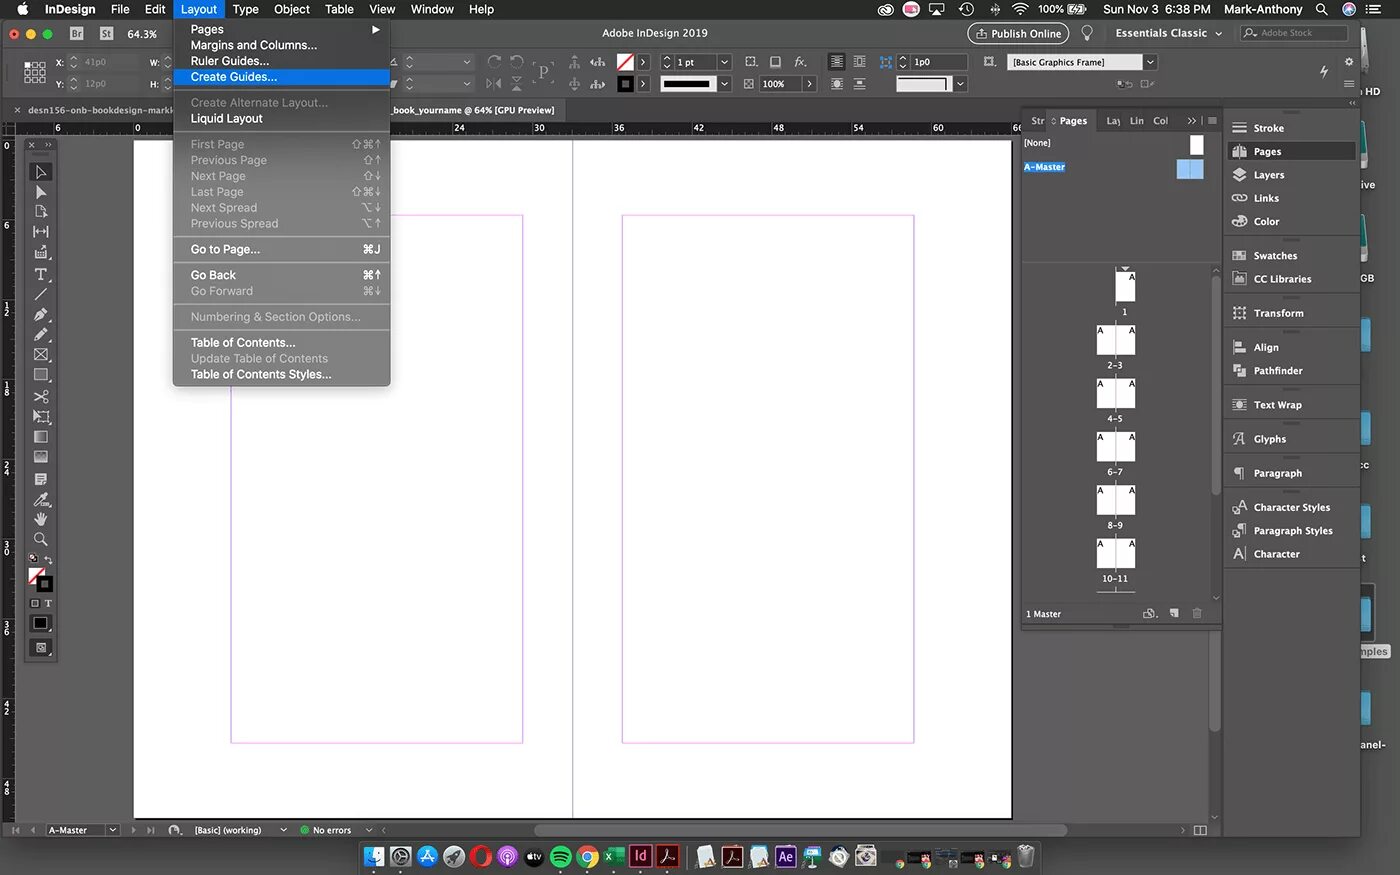Viewport: 1400px width, 875px height.
Task: Open the stroke weight dropdown
Action: tap(724, 62)
